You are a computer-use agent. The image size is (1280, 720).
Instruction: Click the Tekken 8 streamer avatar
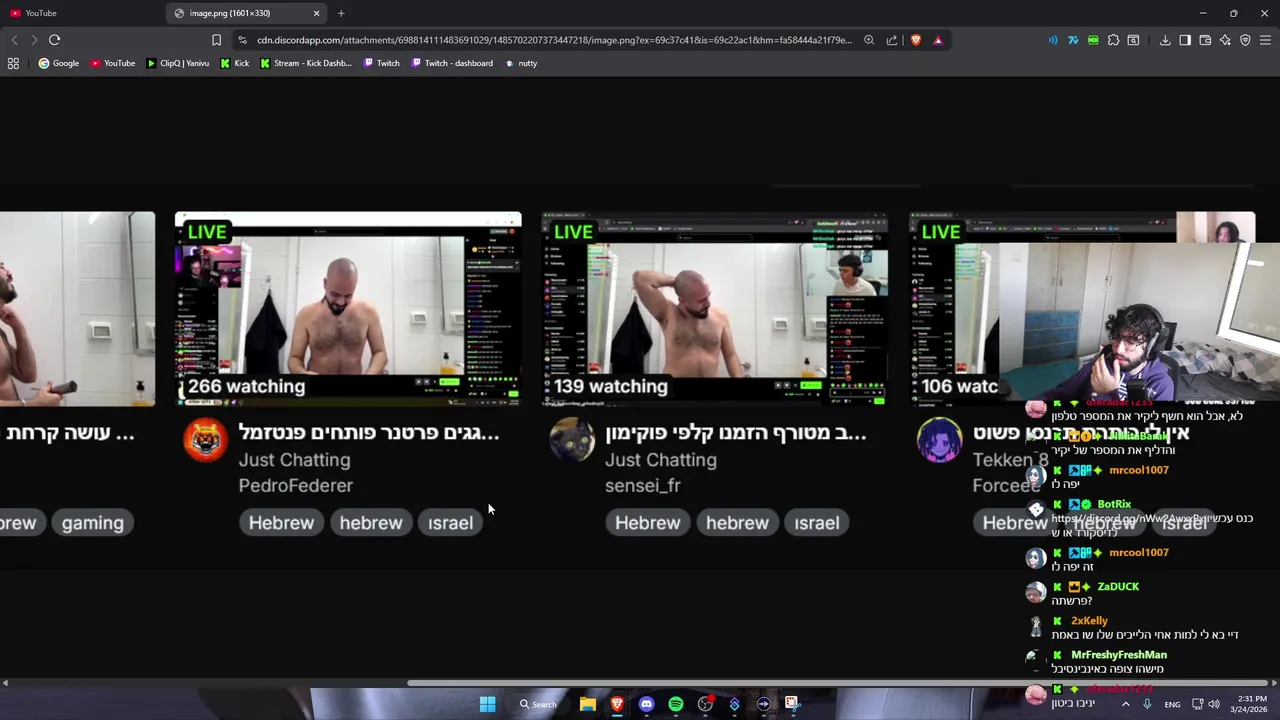click(x=939, y=440)
